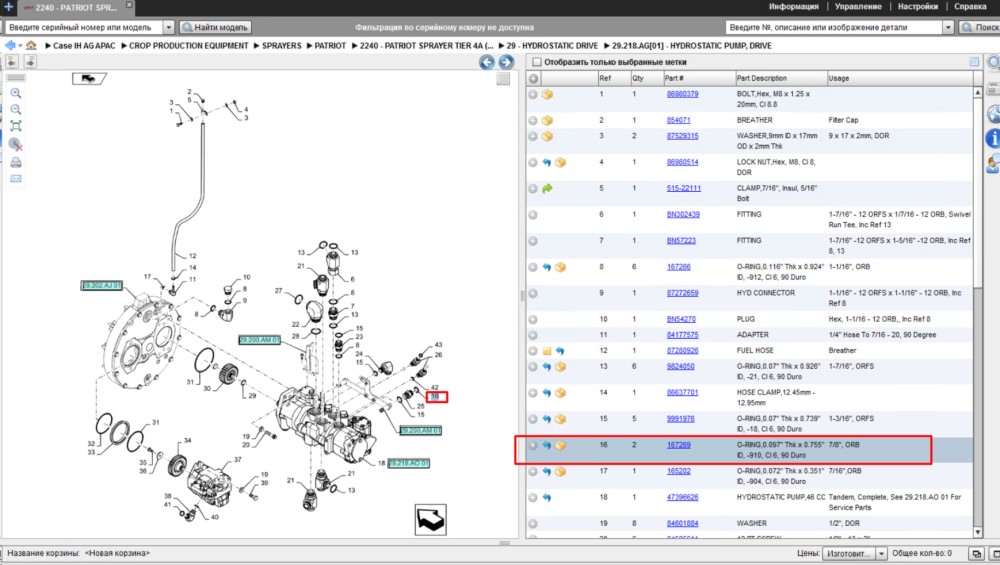
Task: Click diagram reference label 29.218.AO 01
Action: (409, 463)
